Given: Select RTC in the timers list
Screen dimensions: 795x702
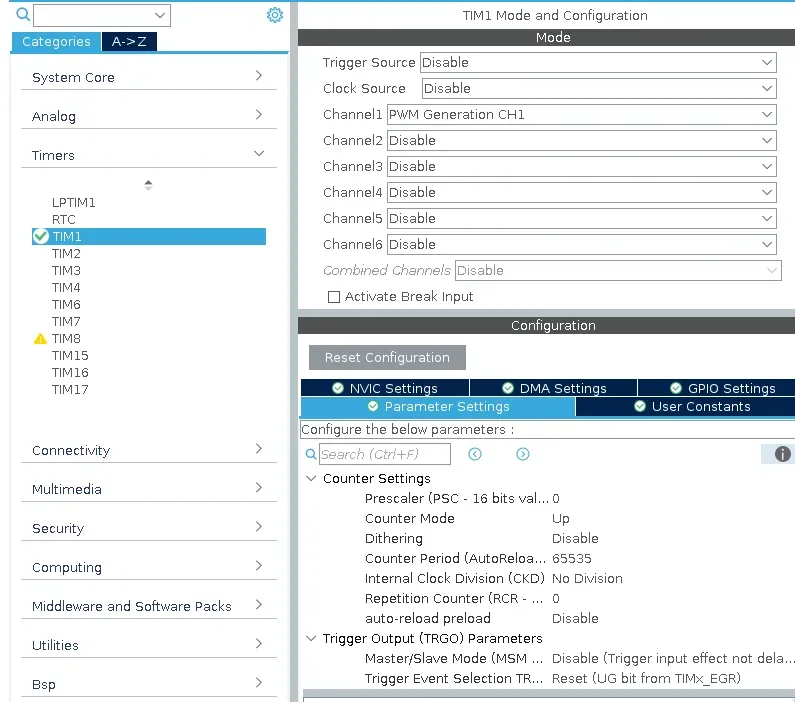Looking at the screenshot, I should 63,219.
